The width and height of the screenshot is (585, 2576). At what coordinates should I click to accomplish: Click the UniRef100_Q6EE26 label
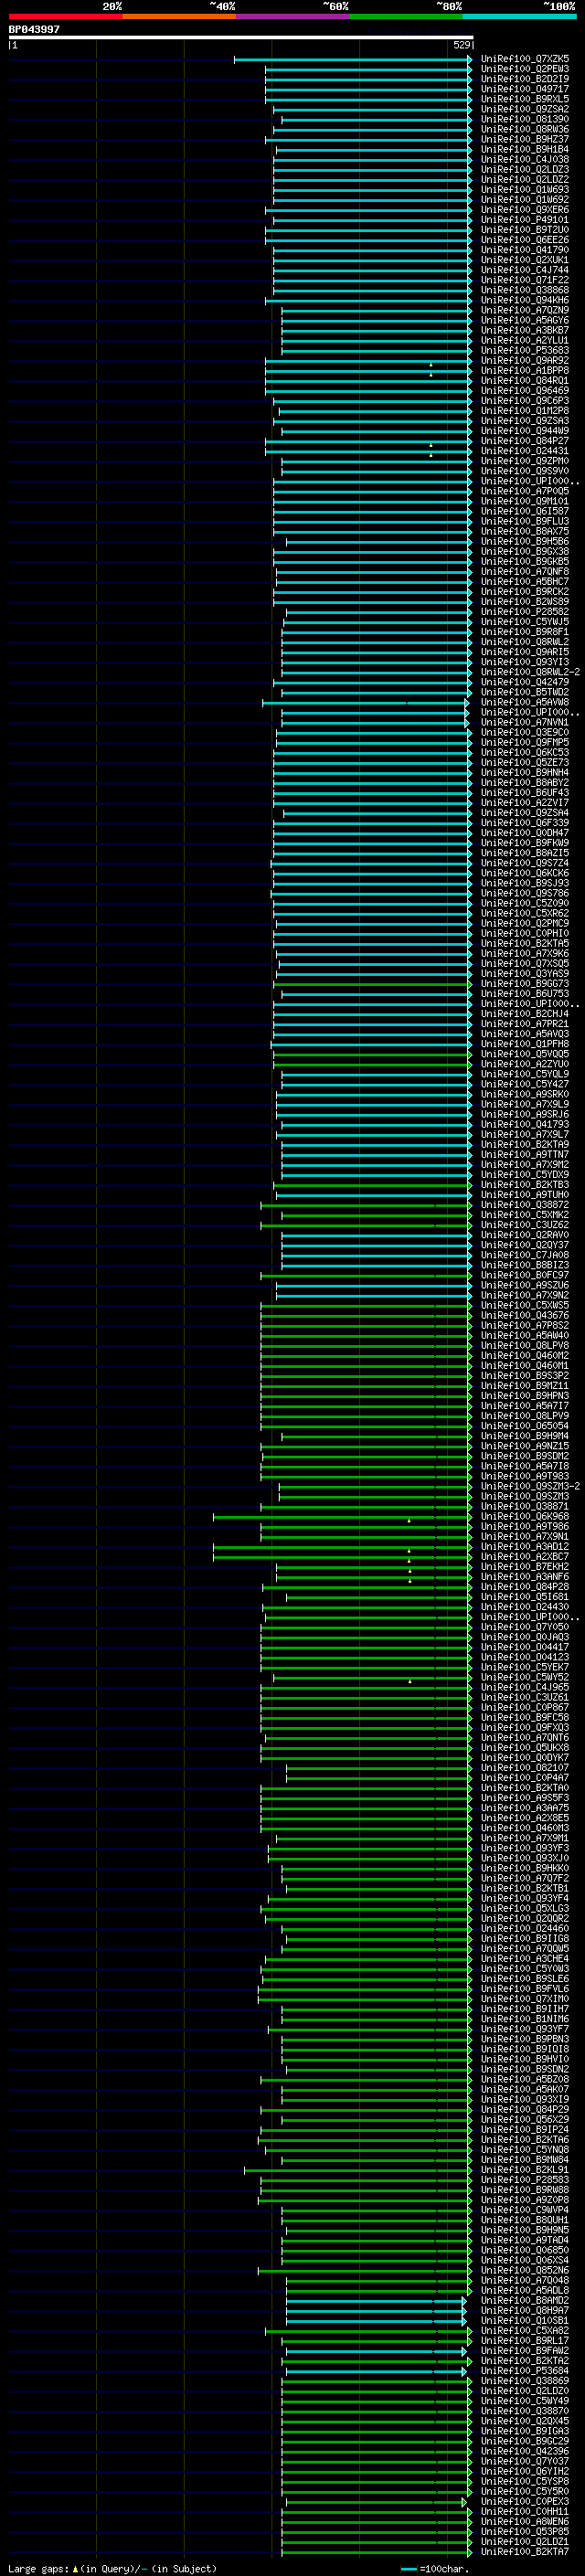tap(524, 240)
